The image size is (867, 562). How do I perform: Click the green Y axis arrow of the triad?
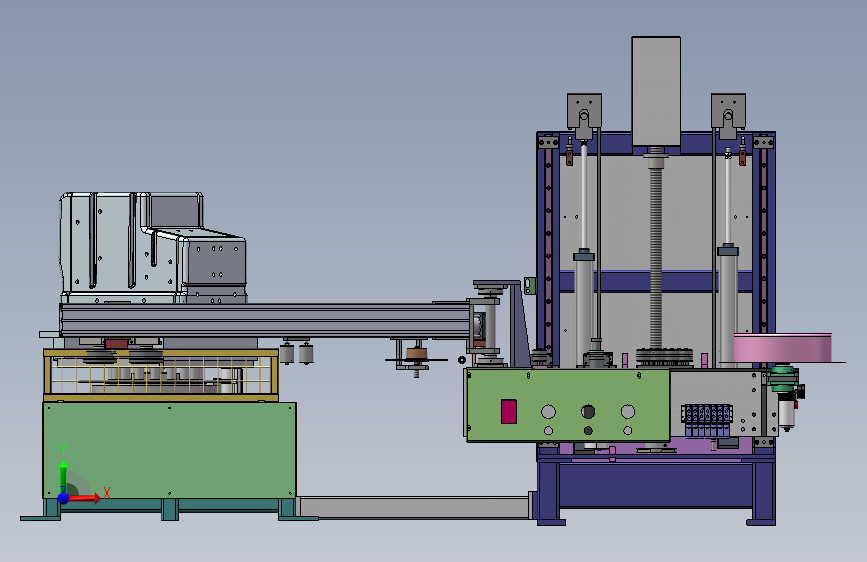[x=63, y=473]
